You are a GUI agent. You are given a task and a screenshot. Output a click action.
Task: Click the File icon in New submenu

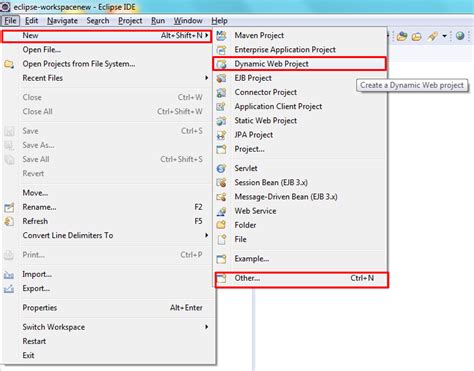pyautogui.click(x=222, y=239)
